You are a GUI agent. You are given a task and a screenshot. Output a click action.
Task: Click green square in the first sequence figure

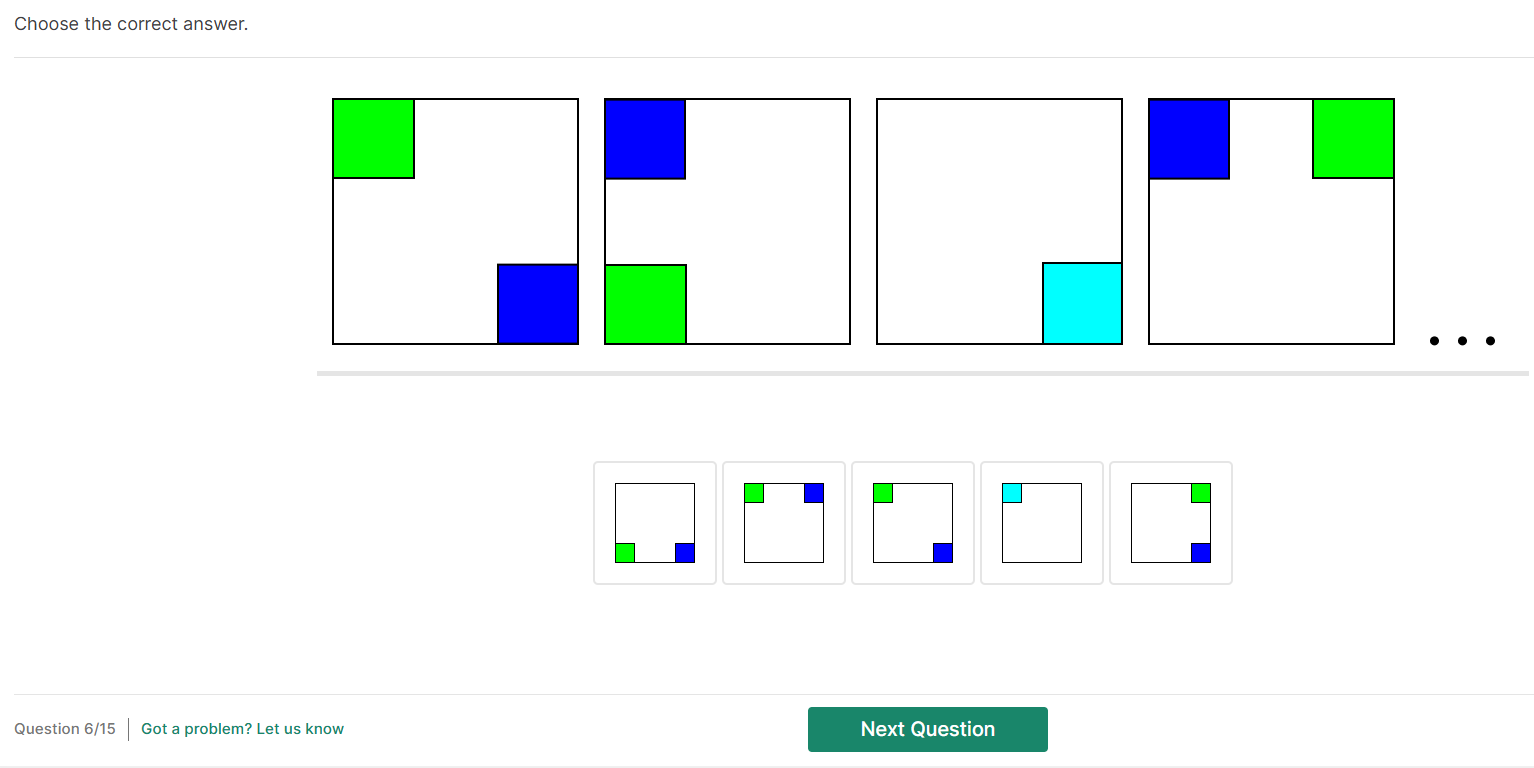(374, 139)
